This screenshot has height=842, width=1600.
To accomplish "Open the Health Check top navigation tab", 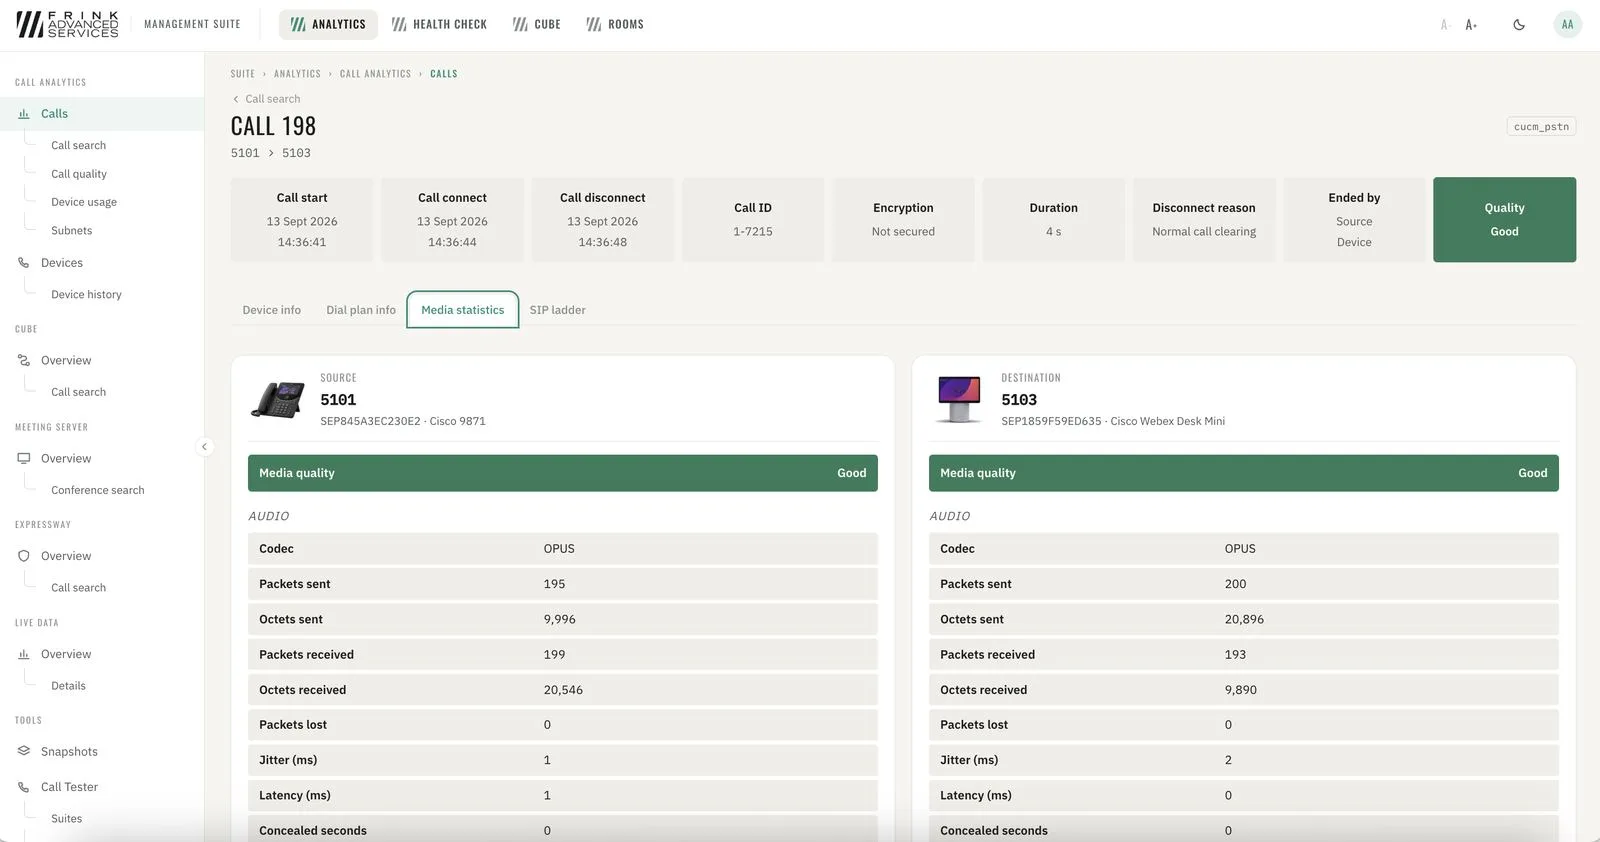I will click(x=439, y=24).
